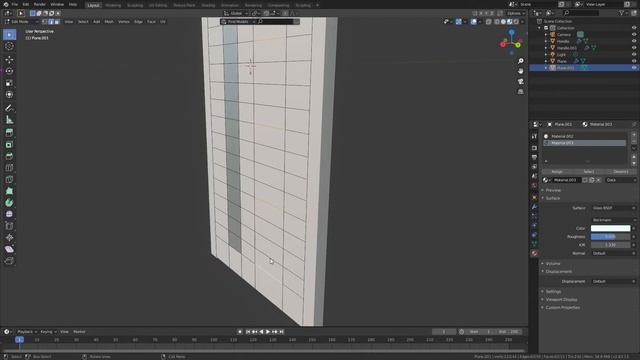640x360 pixels.
Task: Select the Scale tool
Action: pos(9,83)
